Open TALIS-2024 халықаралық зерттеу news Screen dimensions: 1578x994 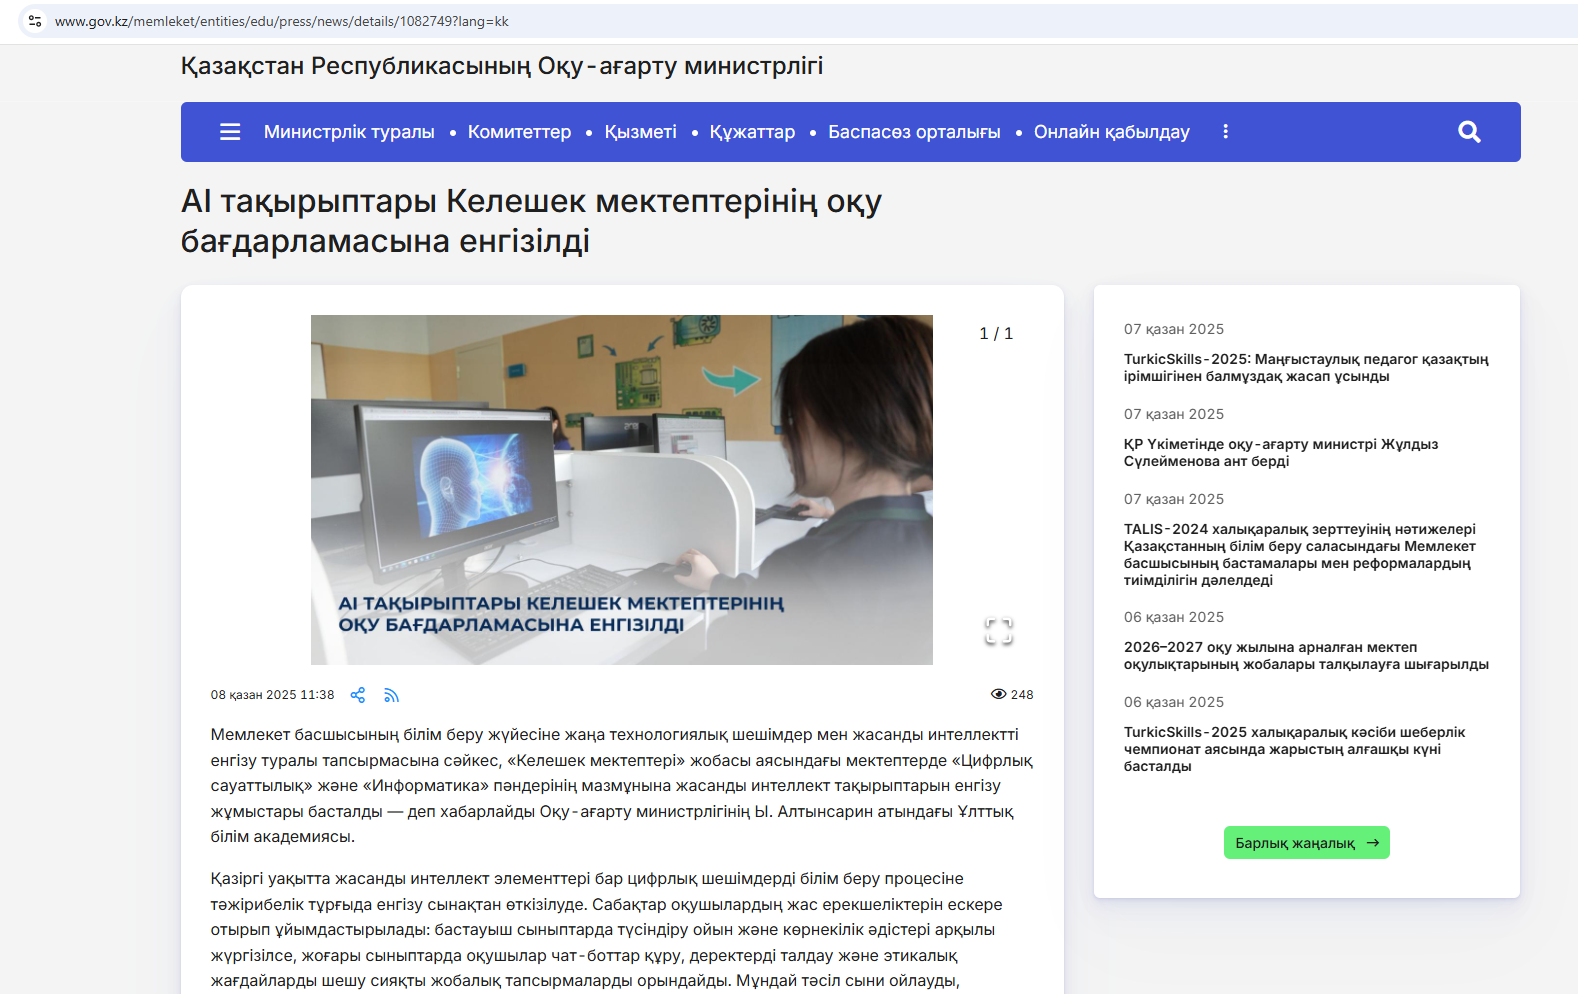coord(1299,555)
